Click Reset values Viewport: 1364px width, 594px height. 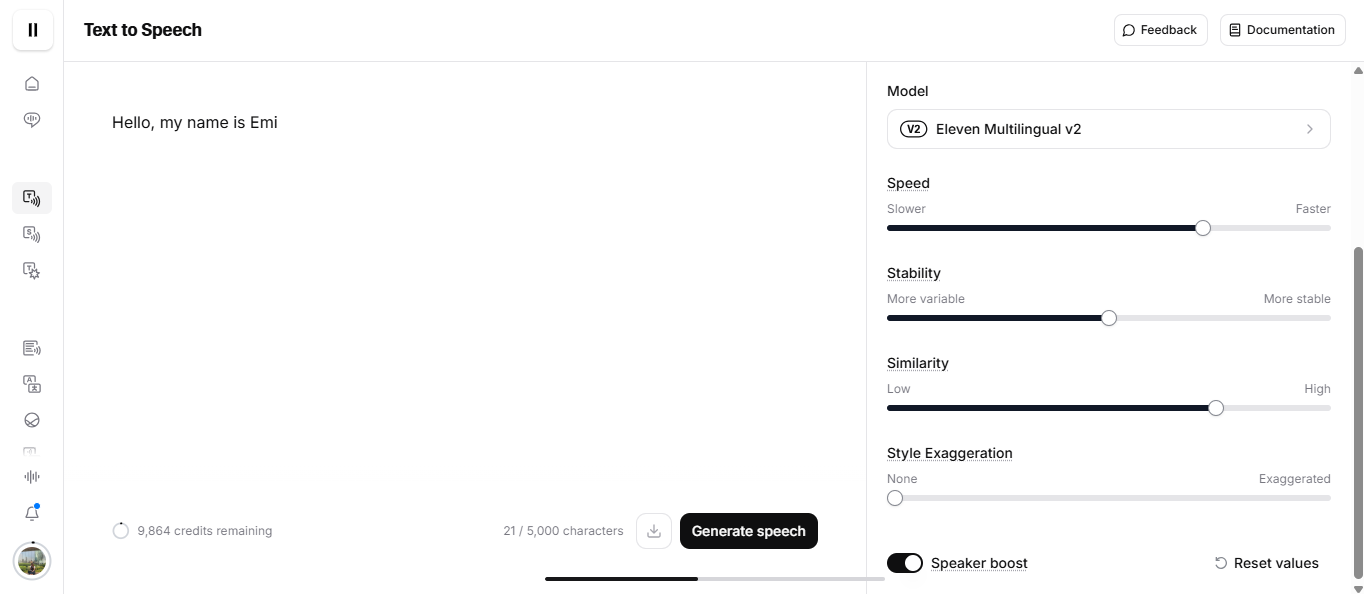[1266, 563]
